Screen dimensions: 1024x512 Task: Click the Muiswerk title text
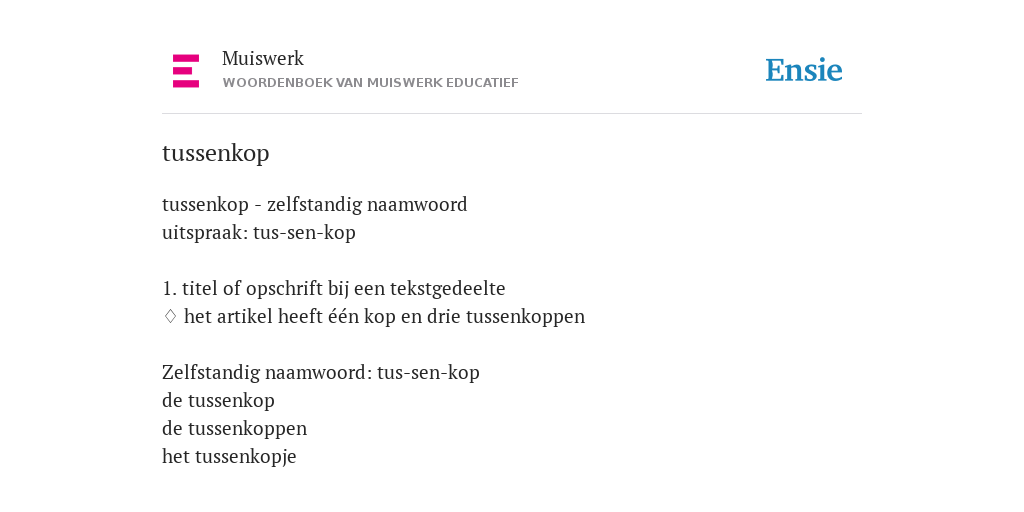tap(263, 58)
